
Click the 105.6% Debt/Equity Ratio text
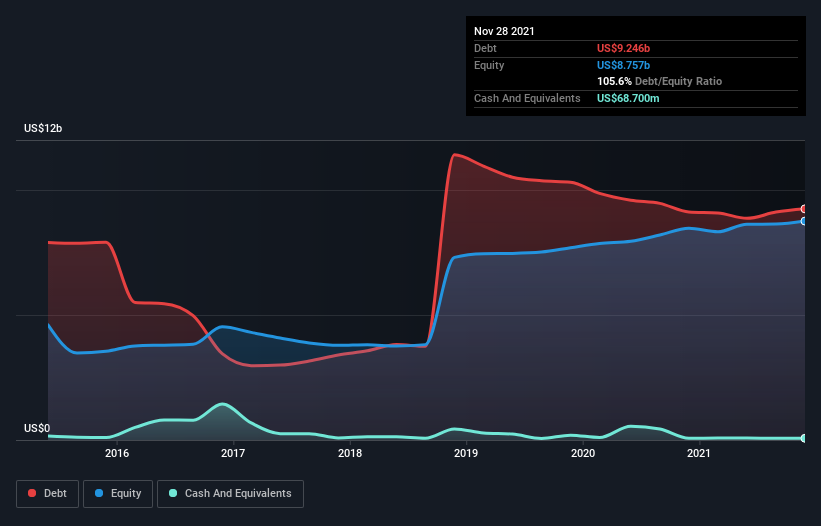[x=659, y=82]
